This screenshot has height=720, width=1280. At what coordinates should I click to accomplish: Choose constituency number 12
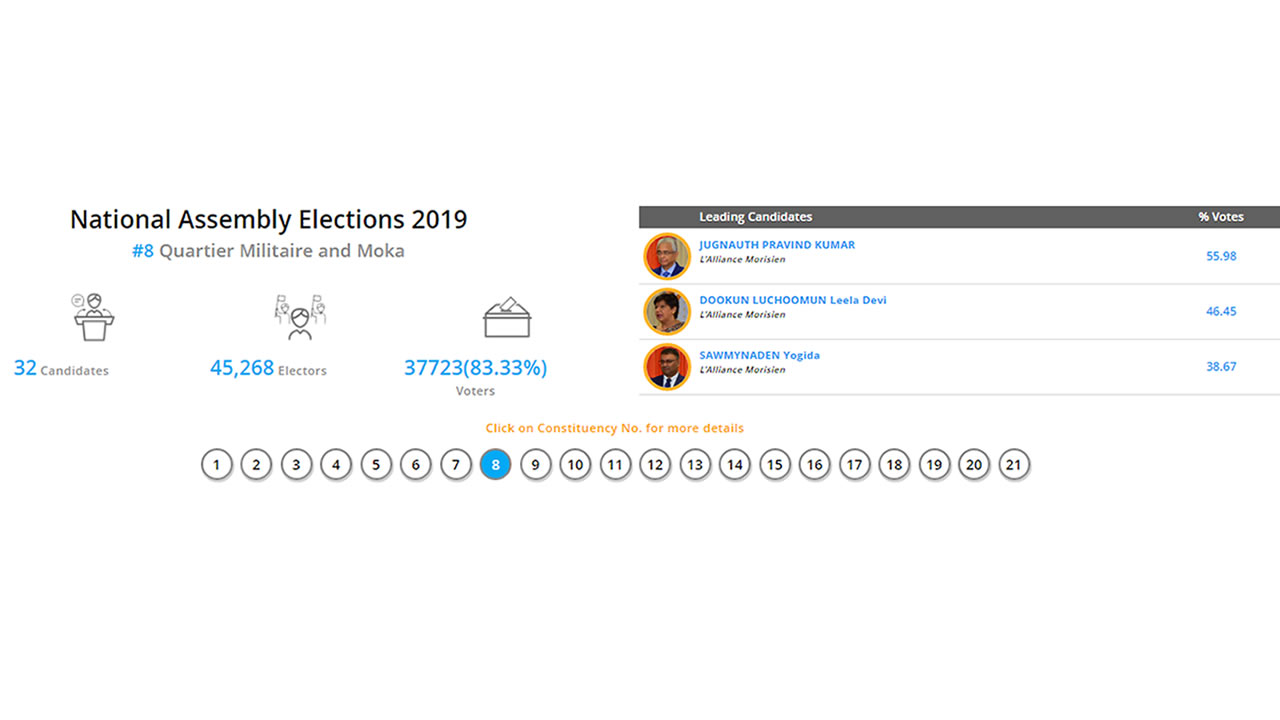pos(655,465)
